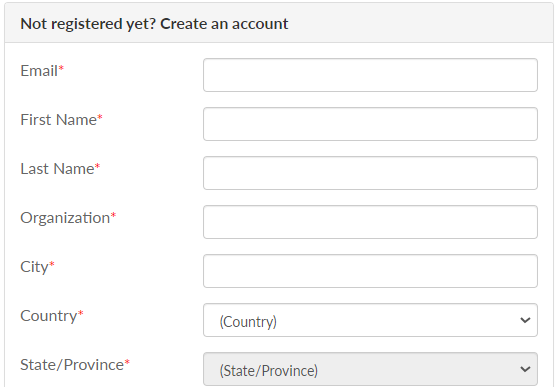
Task: Click the Last Name label text
Action: [x=58, y=169]
